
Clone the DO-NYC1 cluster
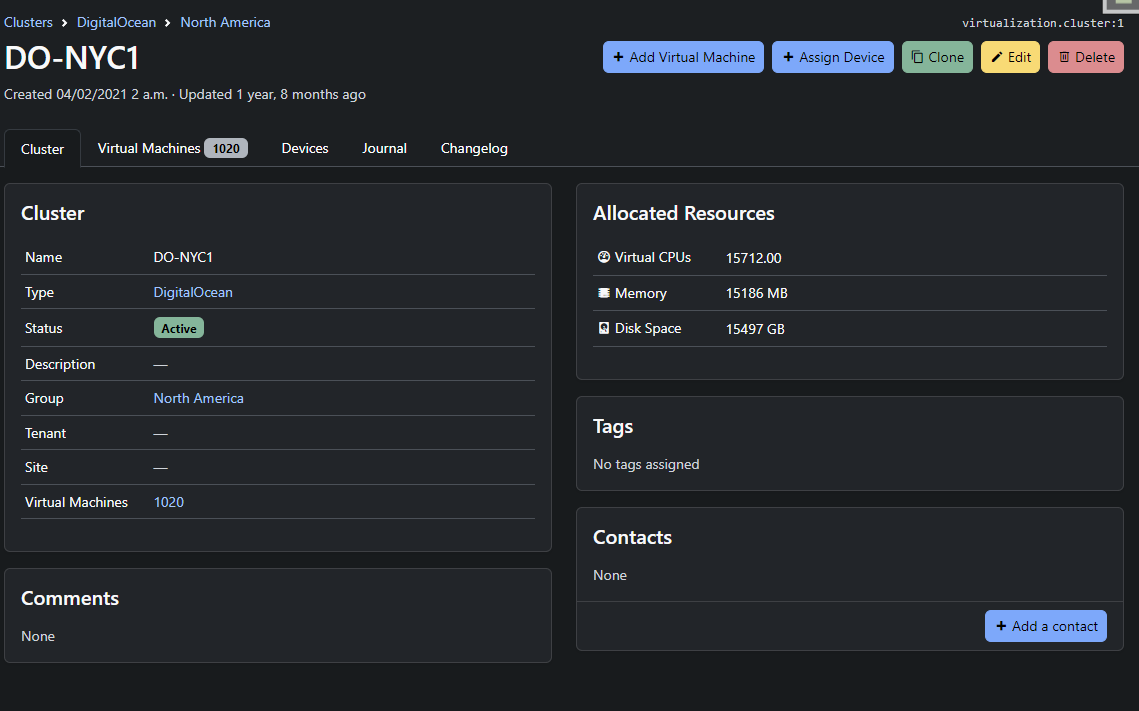[937, 57]
